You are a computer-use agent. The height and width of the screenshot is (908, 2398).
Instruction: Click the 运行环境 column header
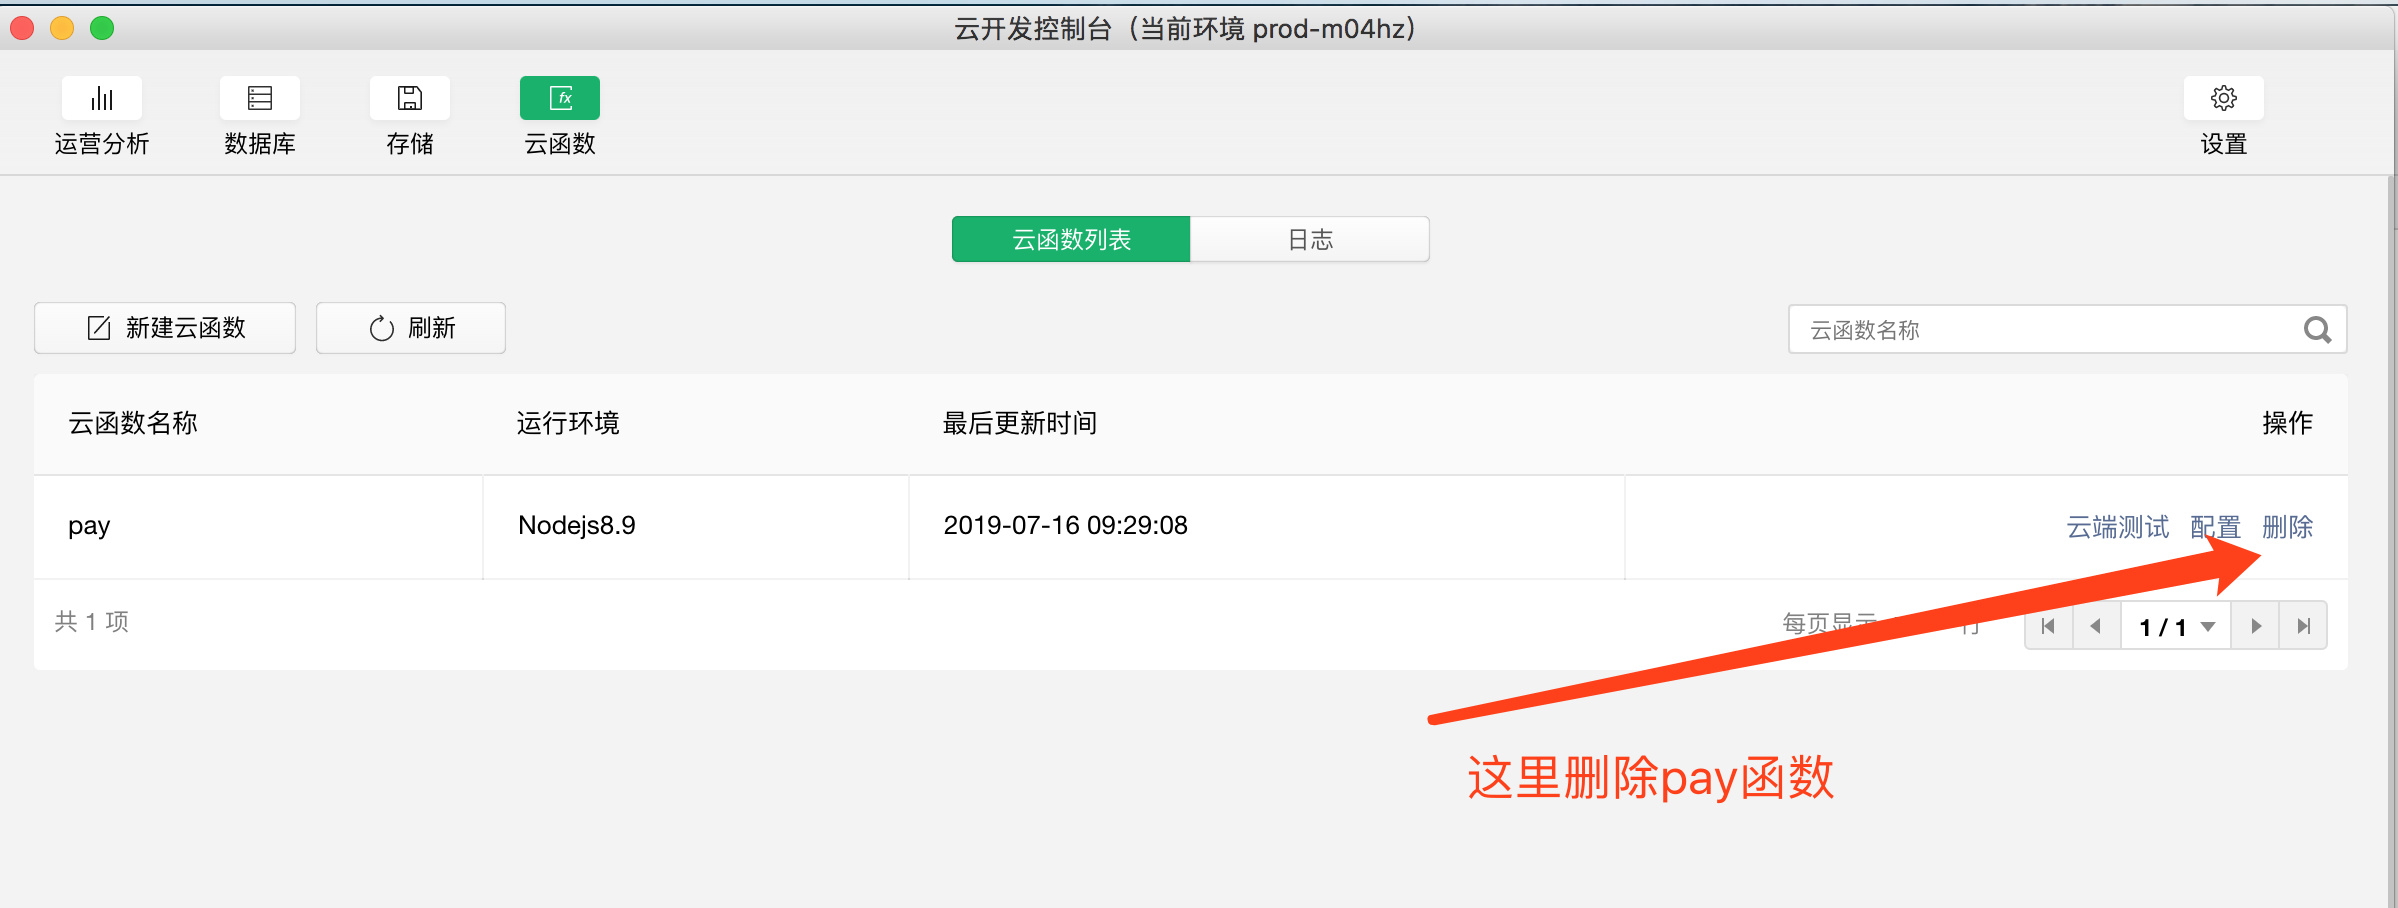(x=568, y=423)
